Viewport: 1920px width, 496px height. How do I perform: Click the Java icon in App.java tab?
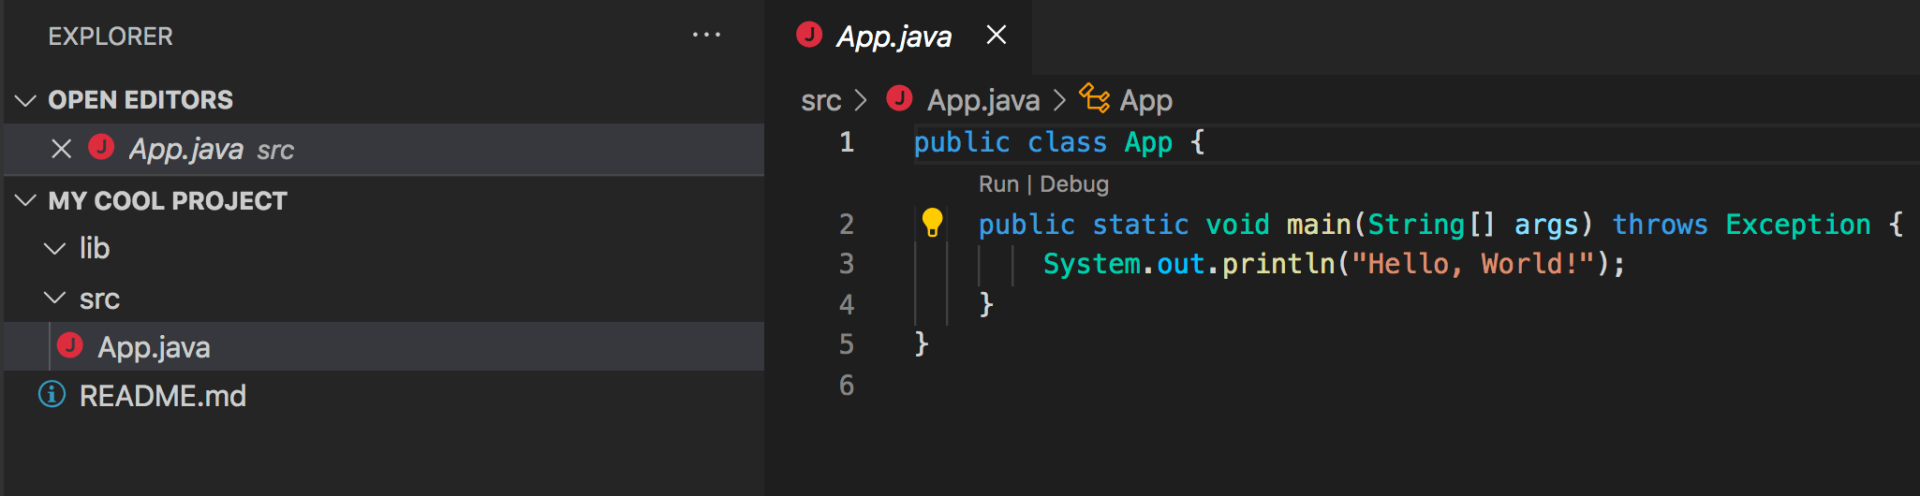[809, 35]
